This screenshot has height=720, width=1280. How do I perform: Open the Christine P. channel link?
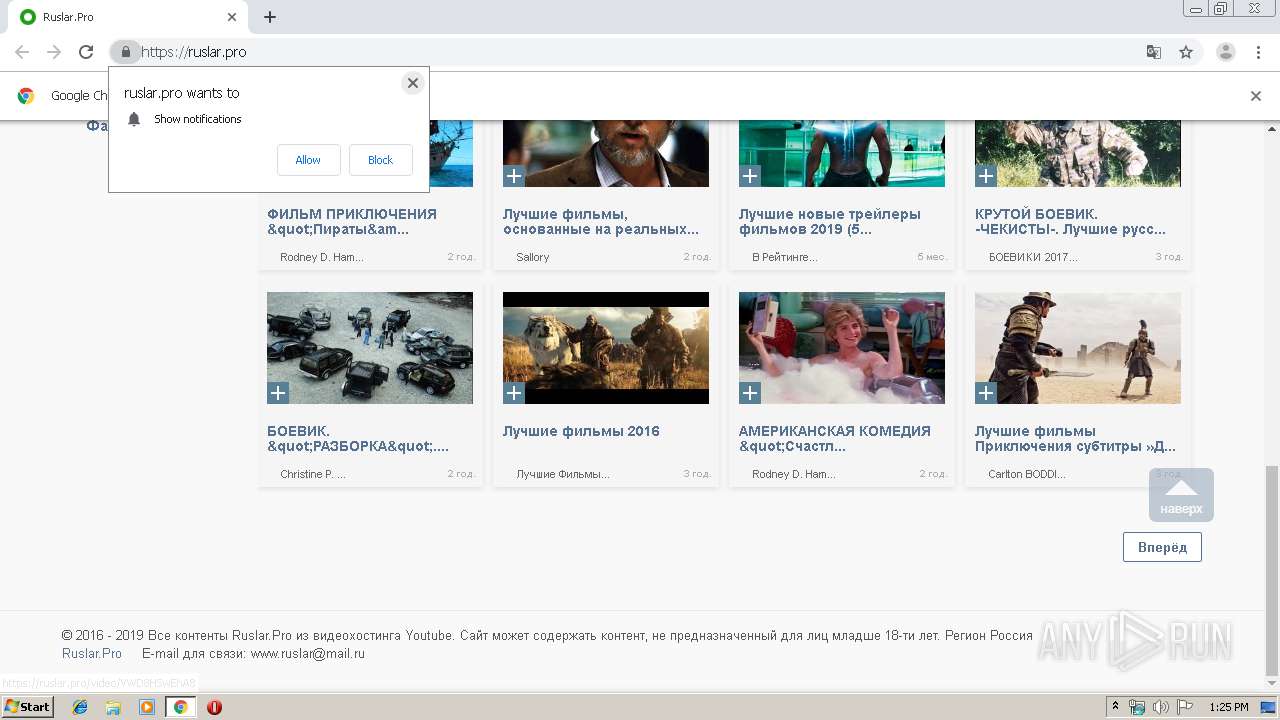click(x=313, y=474)
